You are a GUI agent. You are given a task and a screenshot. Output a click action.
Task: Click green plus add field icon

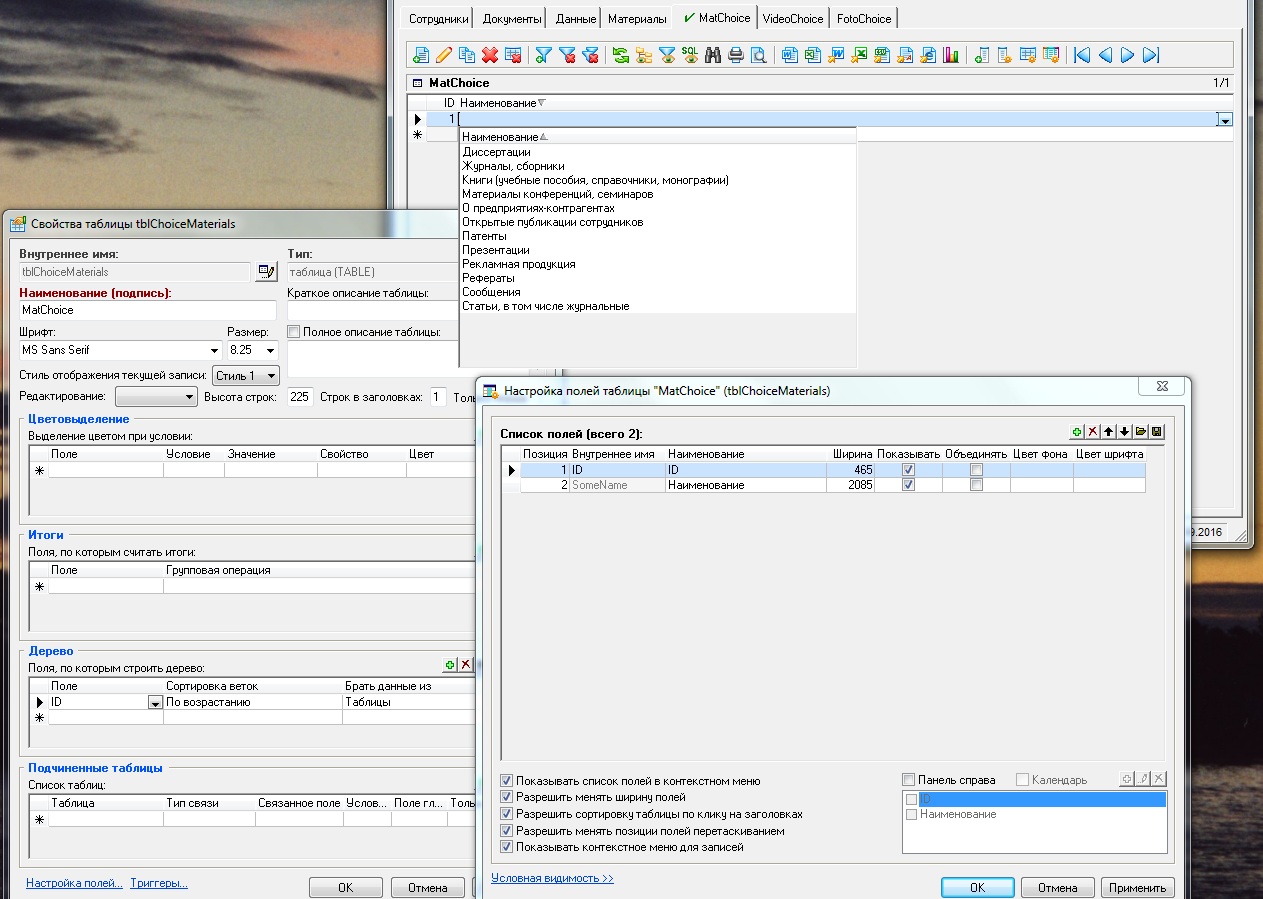(x=1077, y=432)
